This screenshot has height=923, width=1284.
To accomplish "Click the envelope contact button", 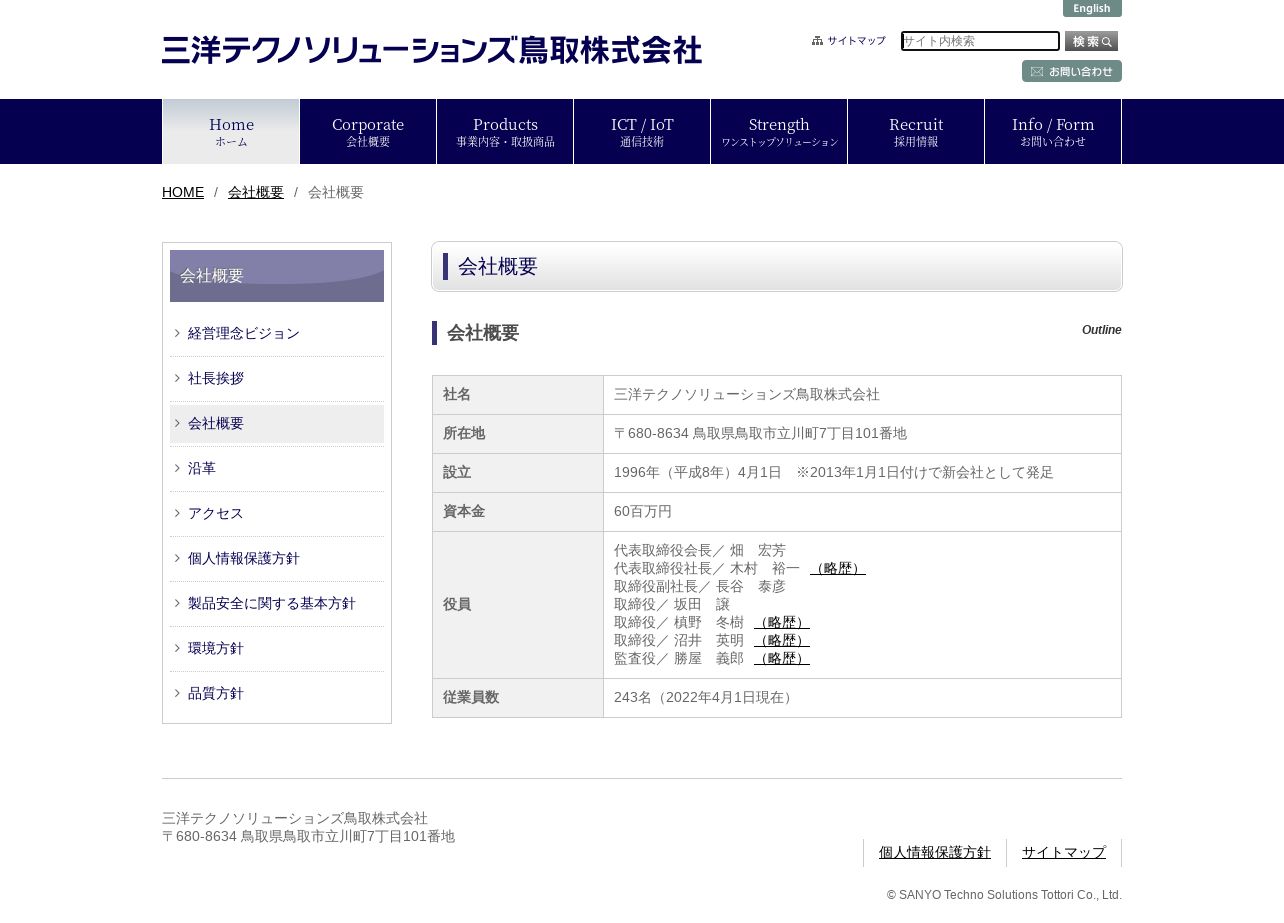I will [x=1071, y=71].
